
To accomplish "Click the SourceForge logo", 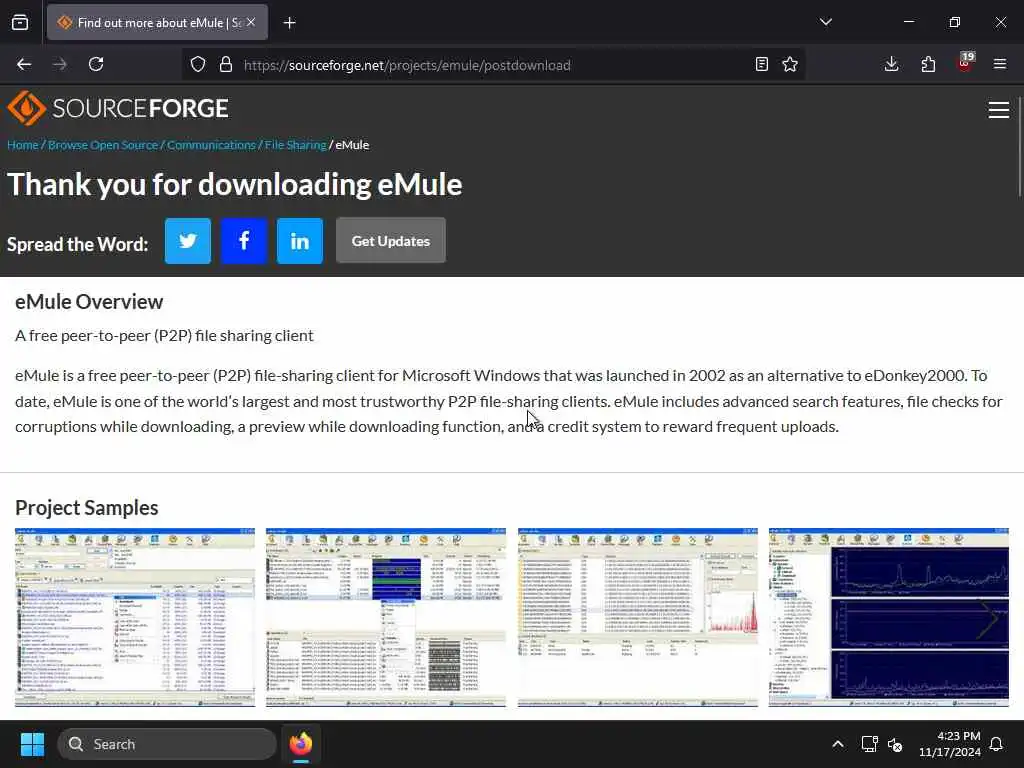I will (118, 108).
